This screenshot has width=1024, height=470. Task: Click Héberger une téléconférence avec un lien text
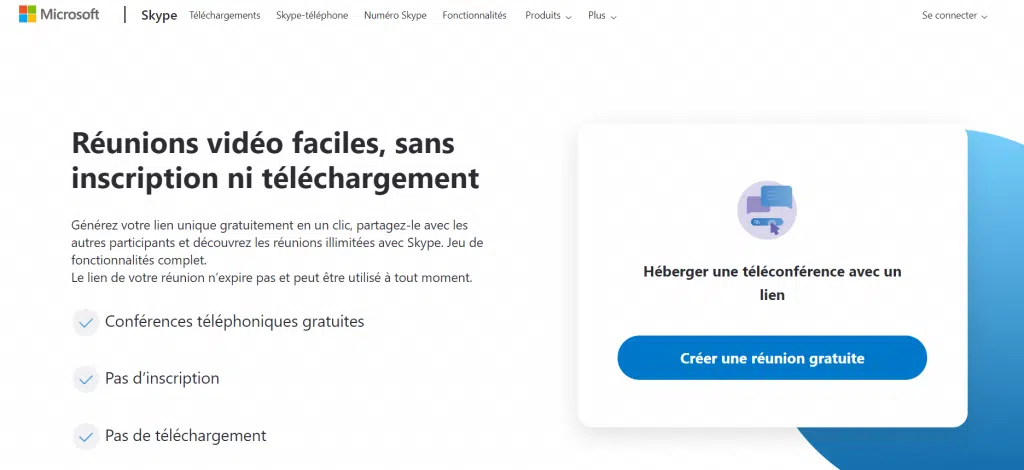coord(772,283)
